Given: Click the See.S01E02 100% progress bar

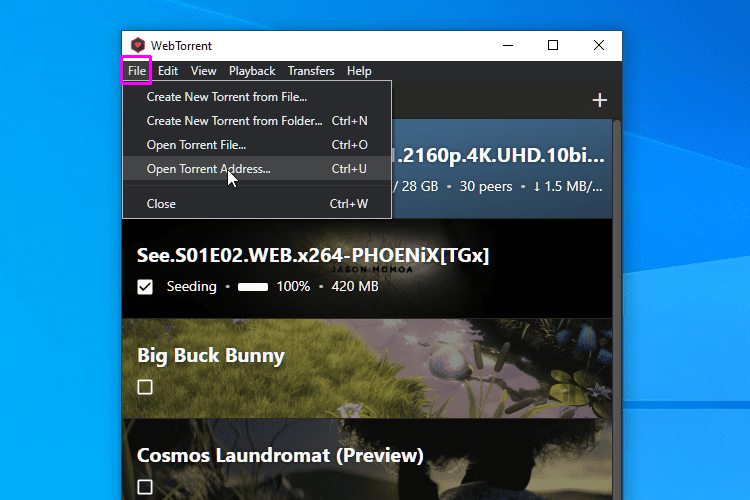Looking at the screenshot, I should pos(253,287).
